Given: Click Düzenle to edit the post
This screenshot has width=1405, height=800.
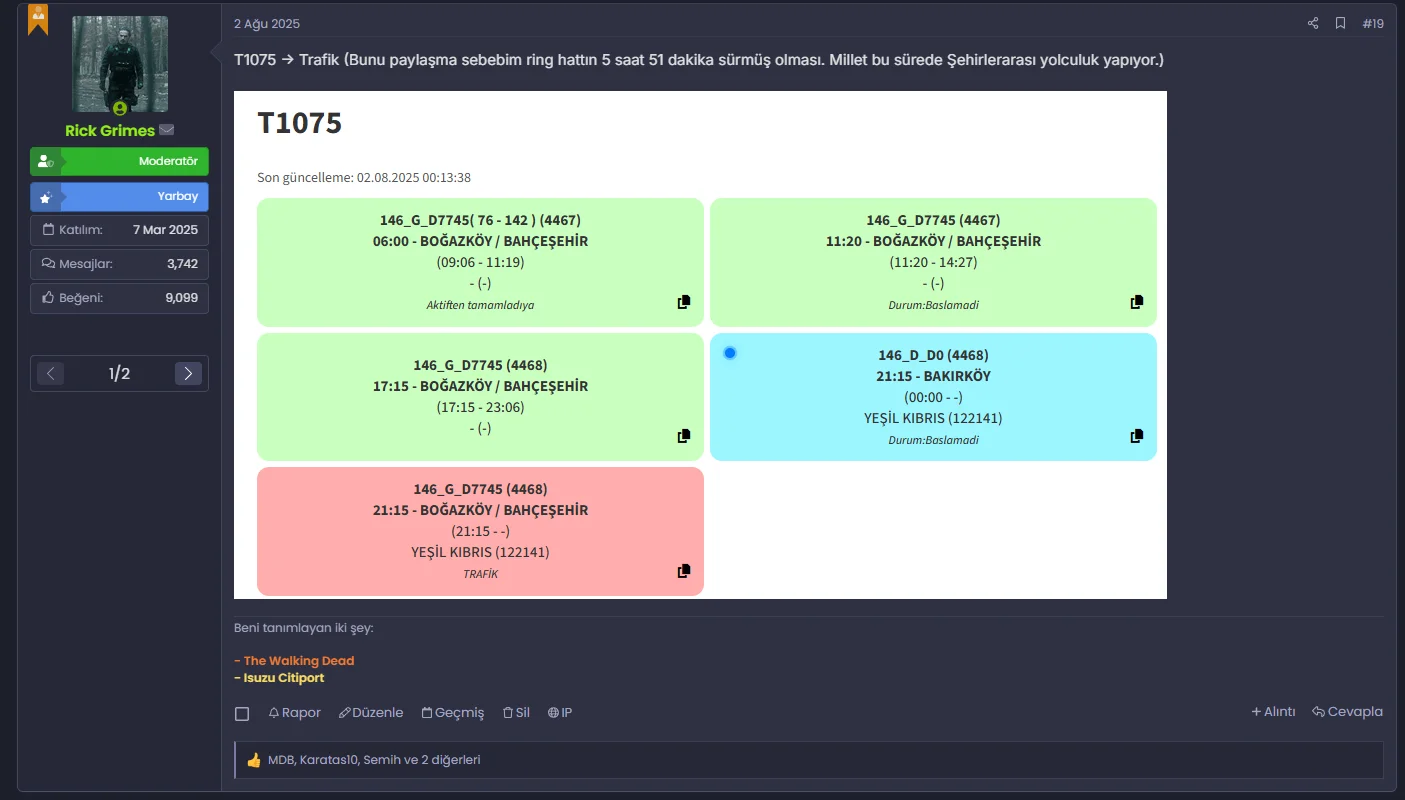Looking at the screenshot, I should point(371,713).
